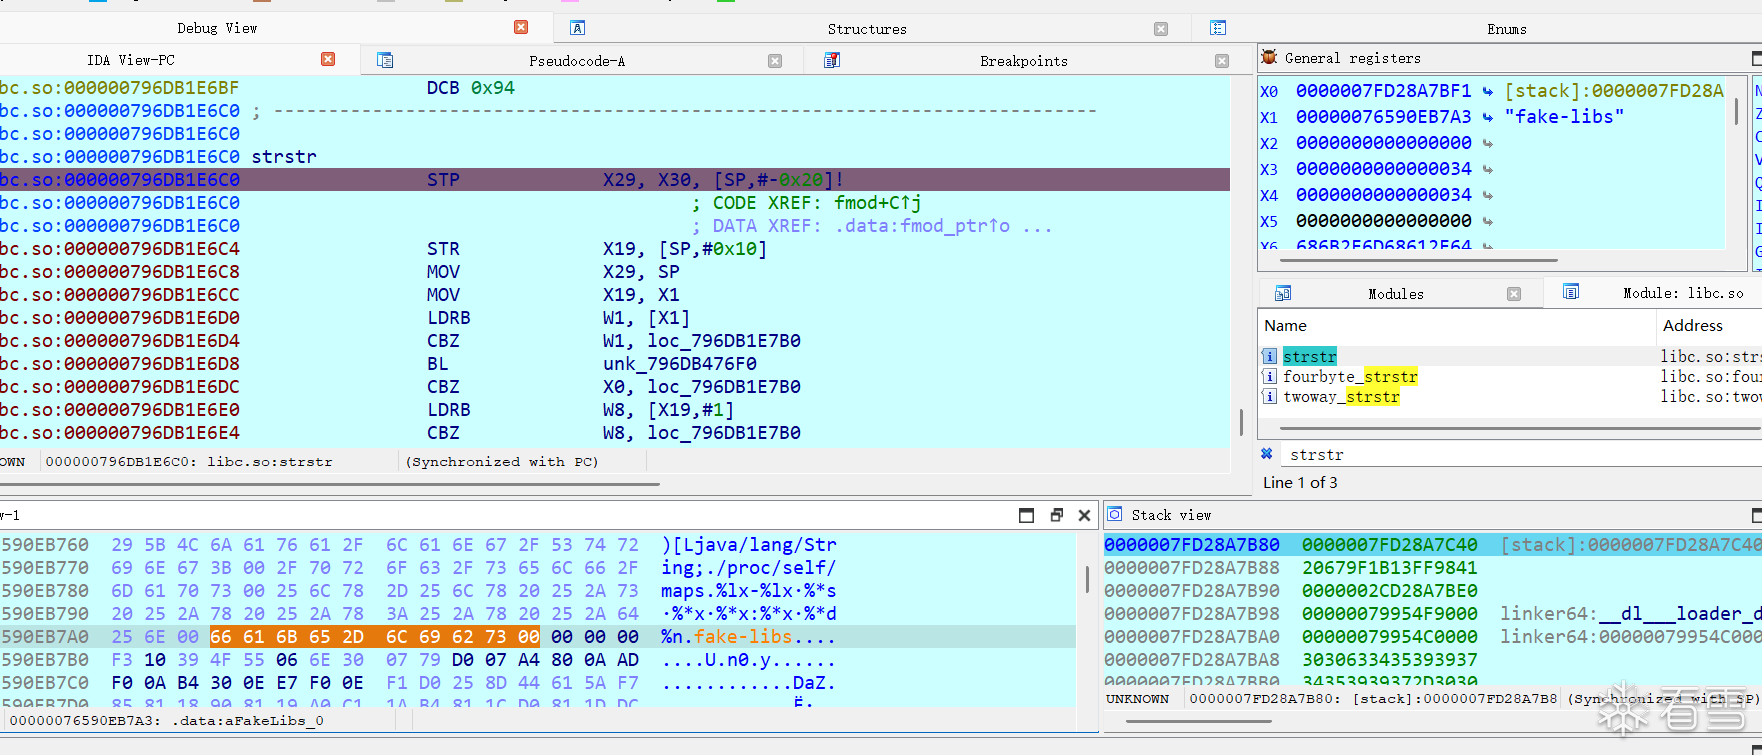Viewport: 1762px width, 755px height.
Task: Click stack address 0000007FD28A7B80
Action: pyautogui.click(x=1192, y=545)
